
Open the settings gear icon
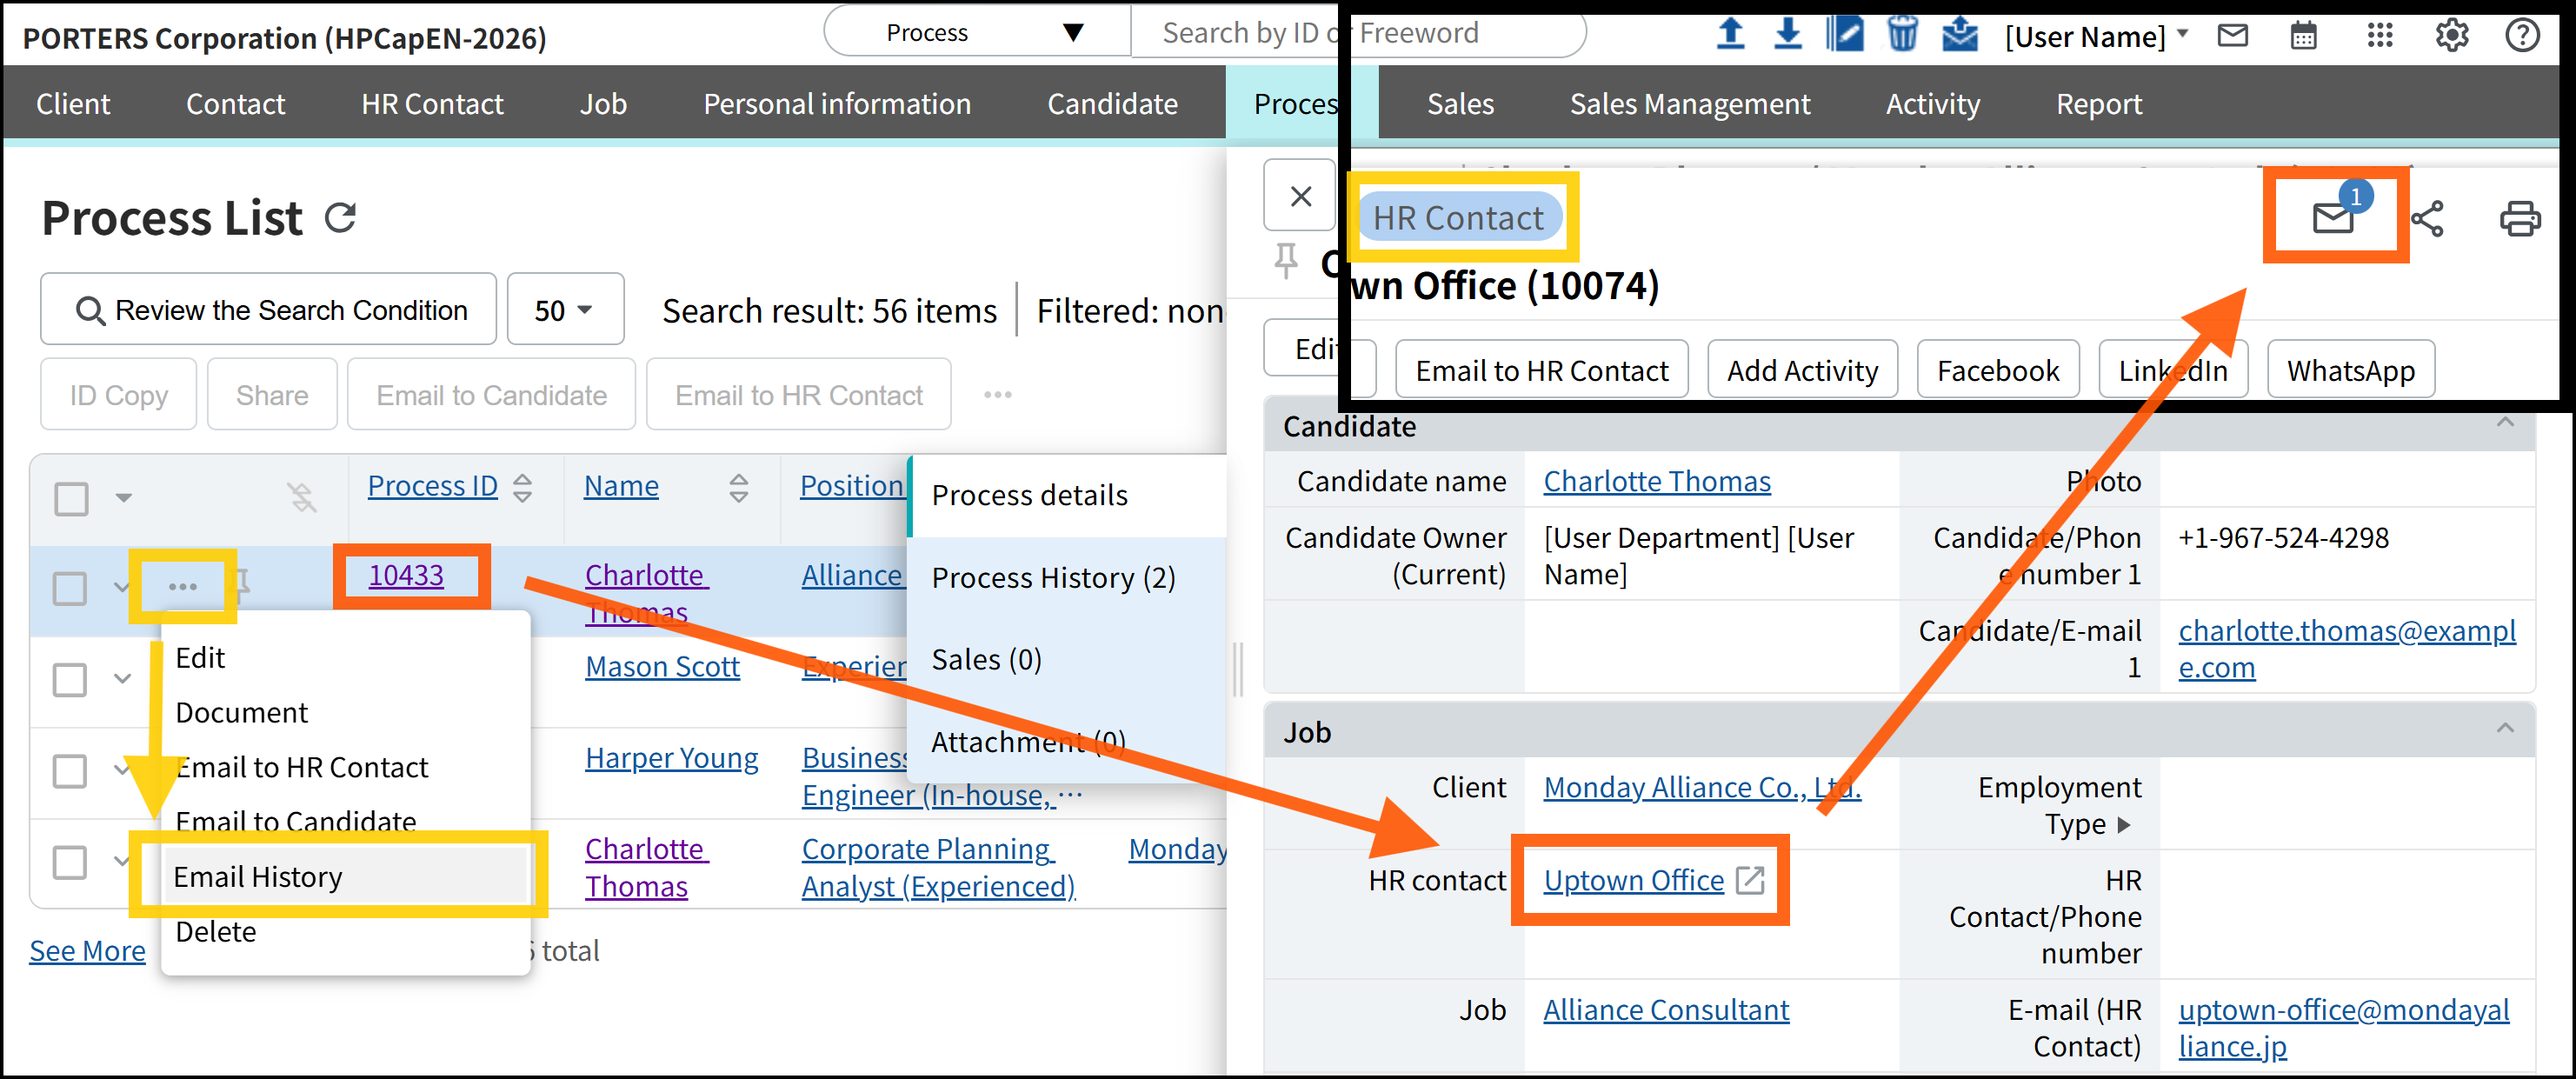click(x=2452, y=36)
